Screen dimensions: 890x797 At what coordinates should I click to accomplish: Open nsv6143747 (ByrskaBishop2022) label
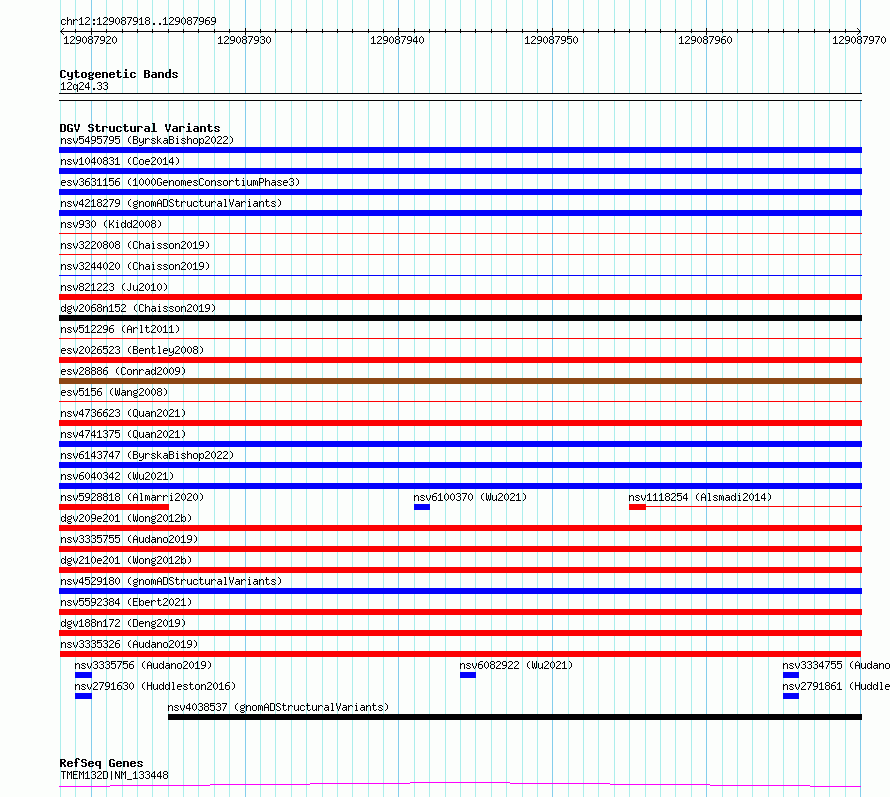pos(147,455)
